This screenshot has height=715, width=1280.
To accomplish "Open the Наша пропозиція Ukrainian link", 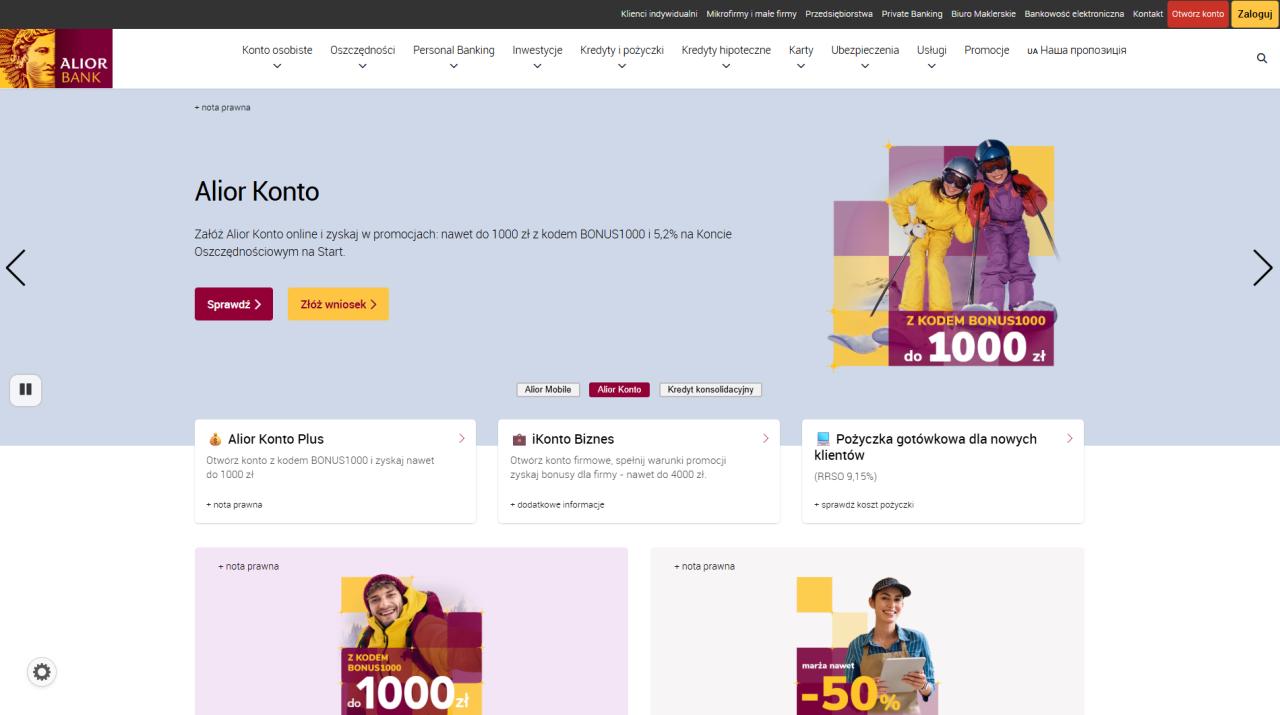I will (x=1077, y=50).
